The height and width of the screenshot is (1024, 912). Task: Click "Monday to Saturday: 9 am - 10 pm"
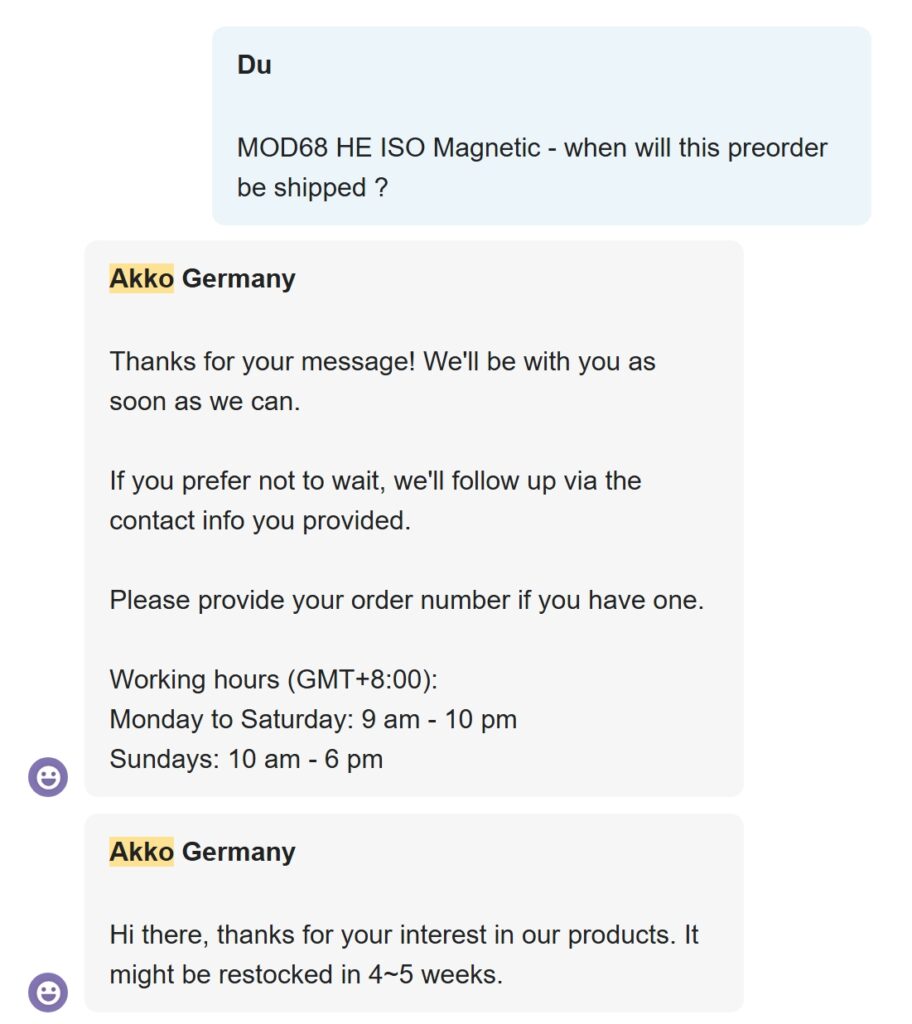click(313, 719)
